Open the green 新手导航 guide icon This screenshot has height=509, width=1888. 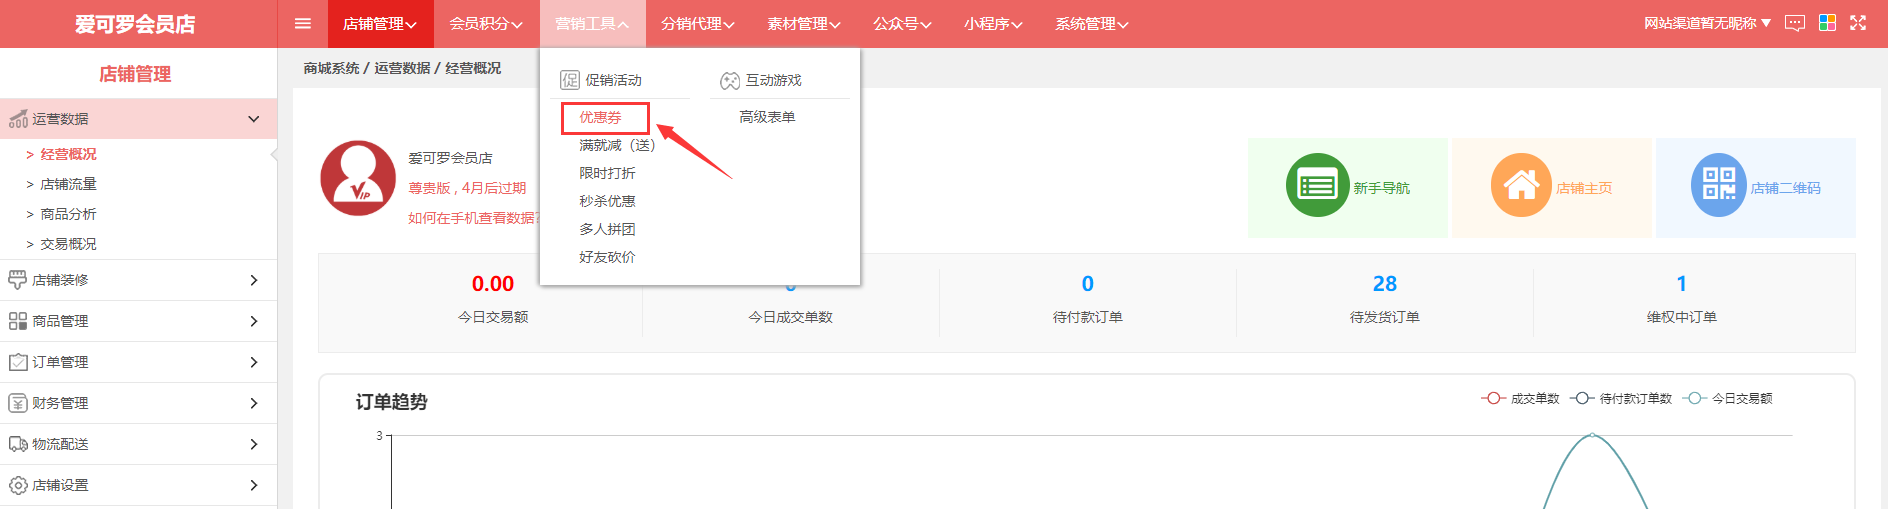(x=1317, y=186)
